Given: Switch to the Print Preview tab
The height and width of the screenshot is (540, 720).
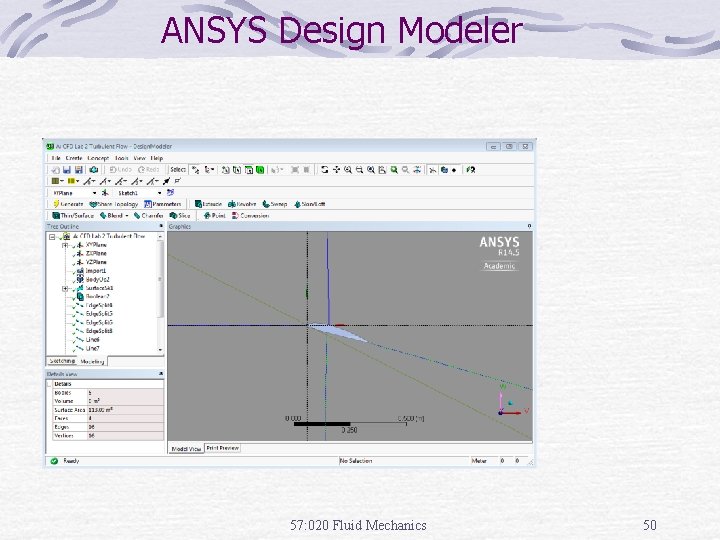Looking at the screenshot, I should pyautogui.click(x=223, y=448).
